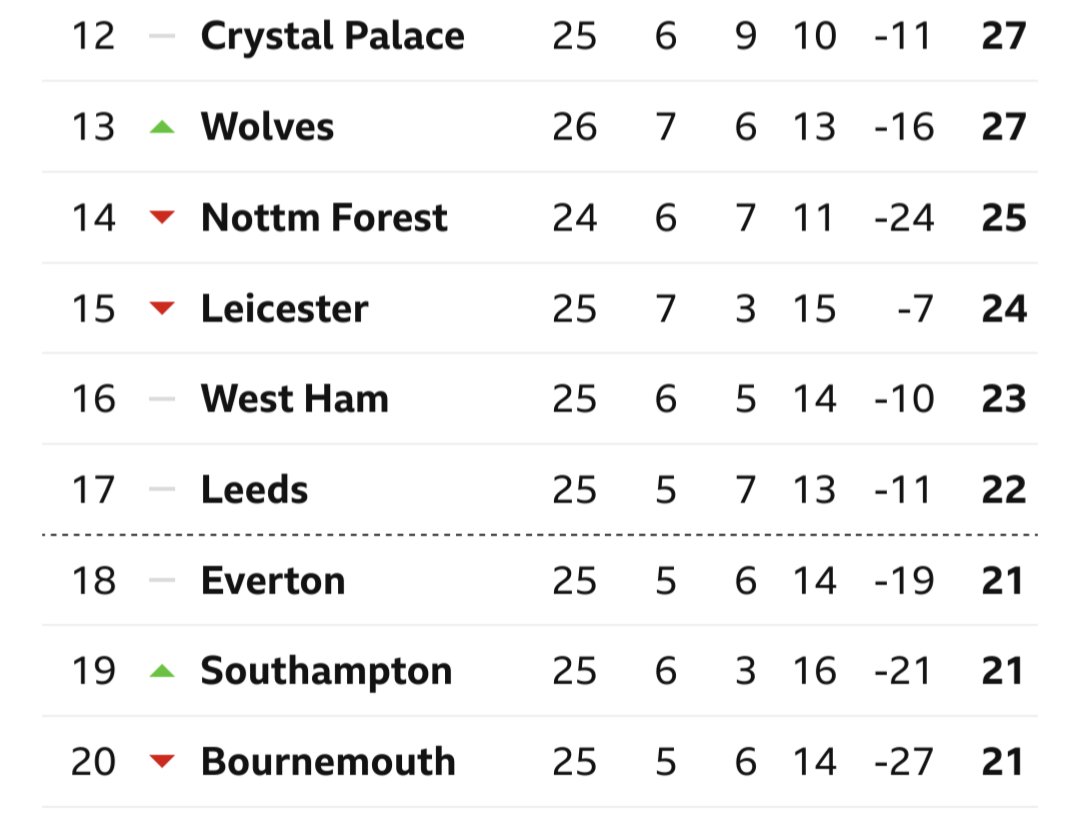Select Bournemouth at position 20
The width and height of the screenshot is (1080, 821).
coord(329,762)
